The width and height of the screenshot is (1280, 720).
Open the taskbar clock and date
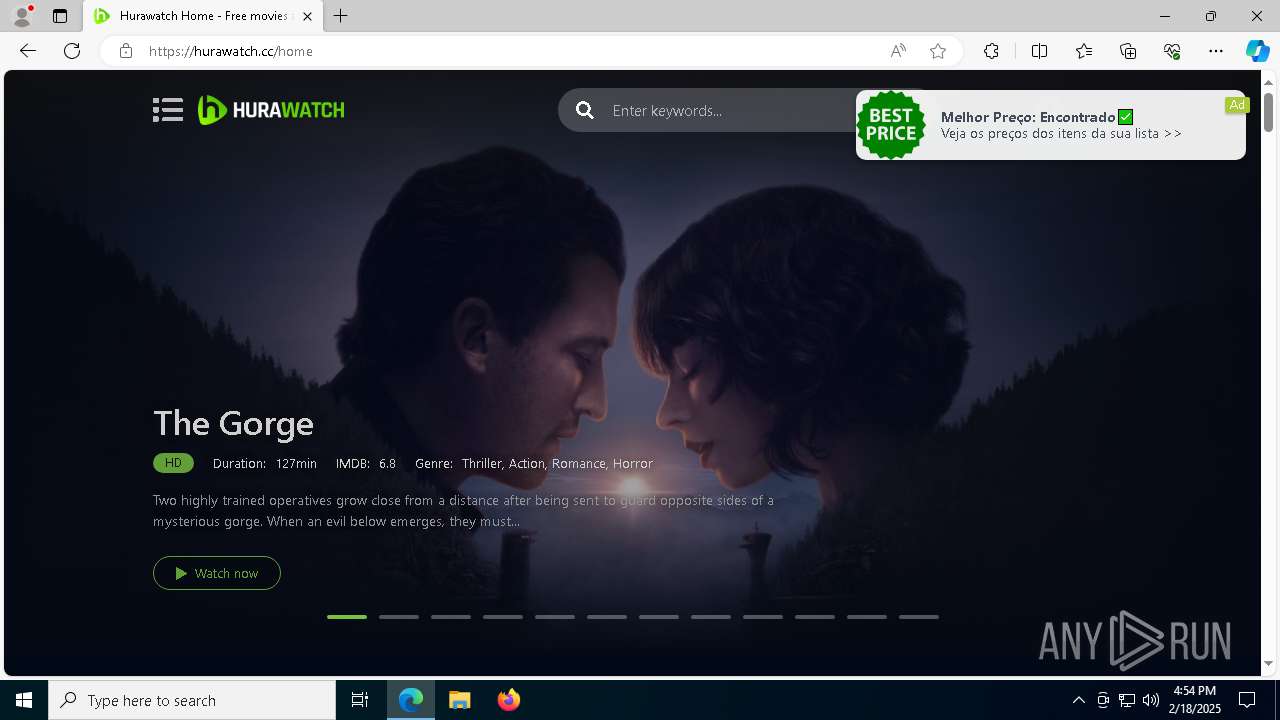point(1195,700)
